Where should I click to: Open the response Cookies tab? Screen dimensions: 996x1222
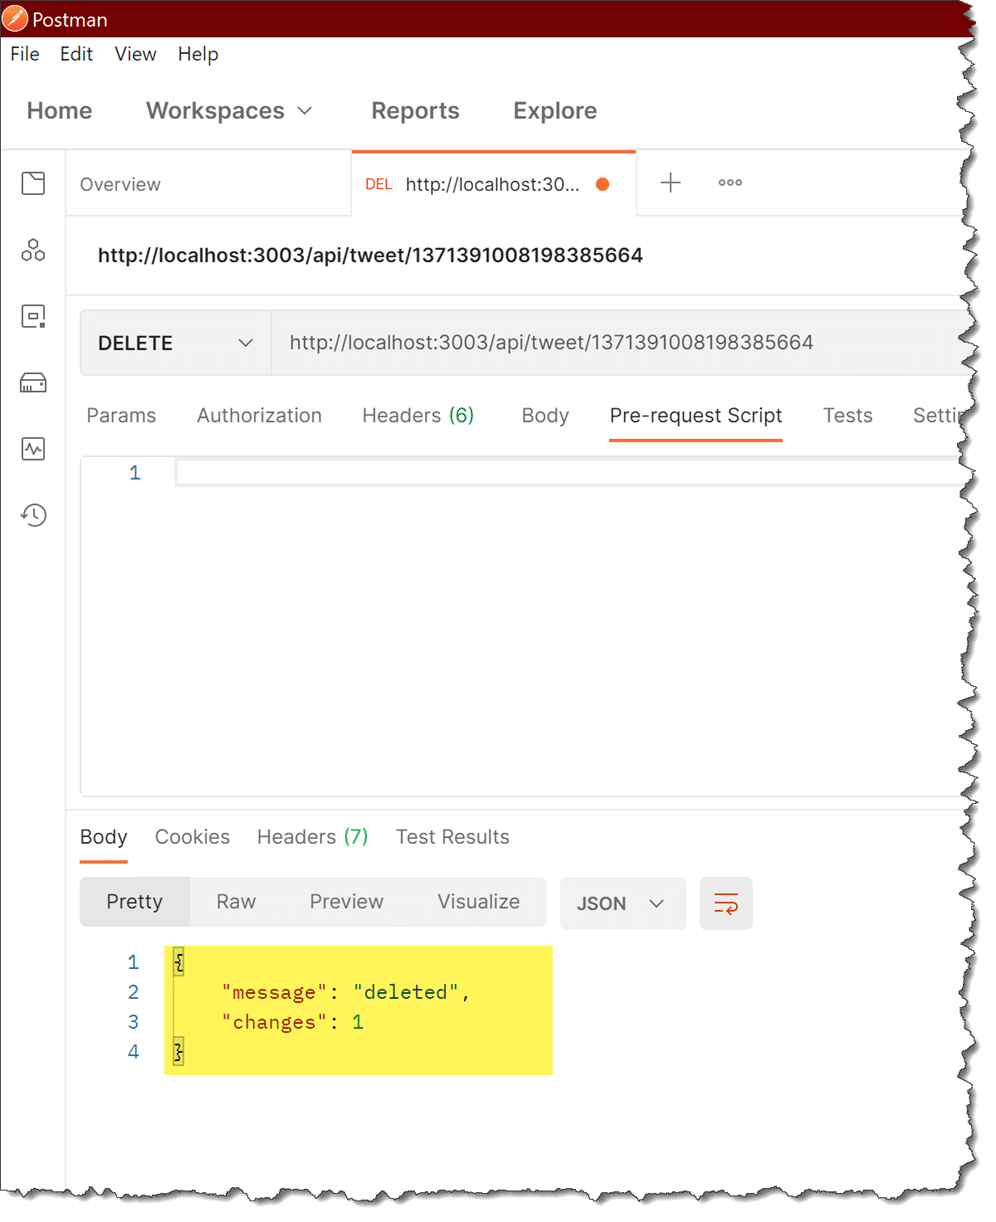(x=192, y=837)
